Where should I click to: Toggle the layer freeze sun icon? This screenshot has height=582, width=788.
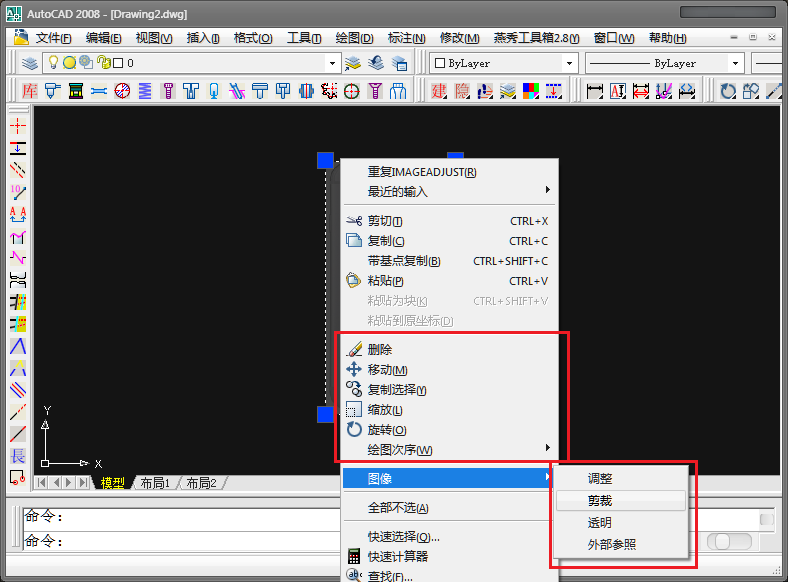69,62
